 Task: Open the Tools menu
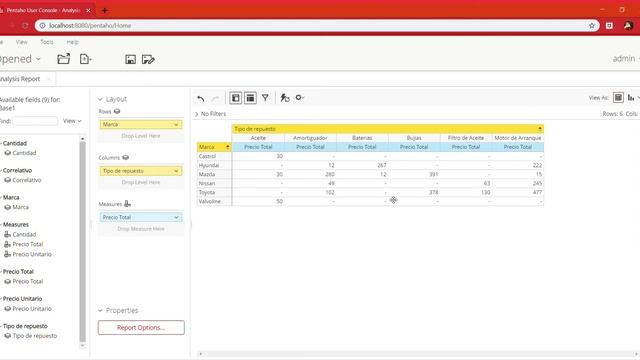click(x=47, y=42)
